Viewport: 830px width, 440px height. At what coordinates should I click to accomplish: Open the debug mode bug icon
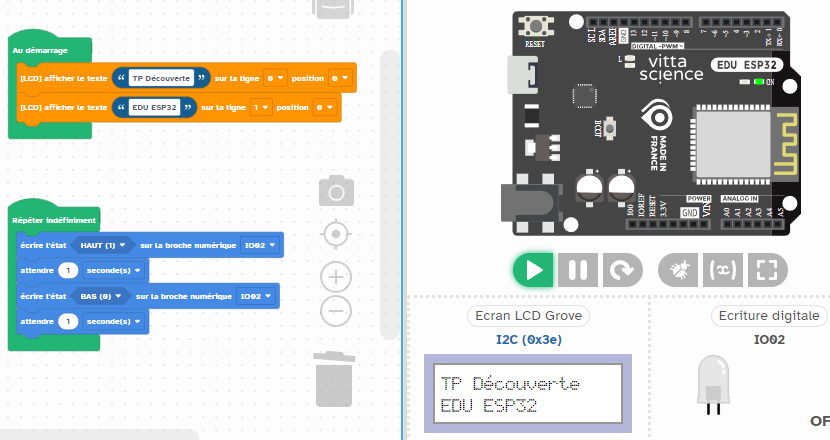pyautogui.click(x=678, y=270)
